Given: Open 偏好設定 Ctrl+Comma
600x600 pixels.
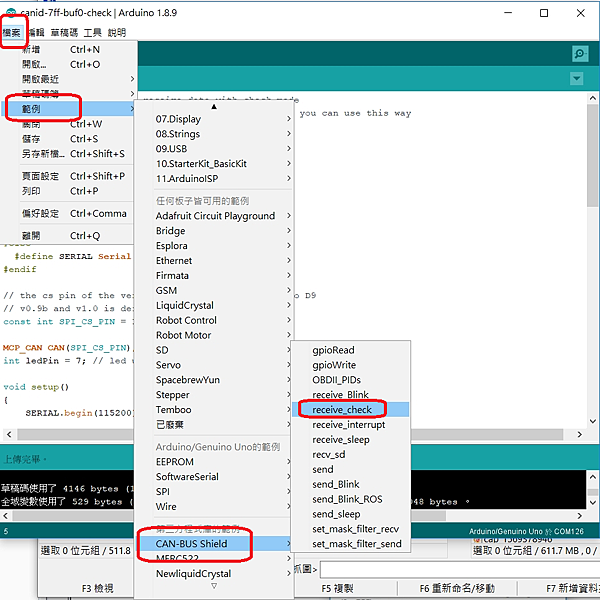Looking at the screenshot, I should tap(69, 214).
